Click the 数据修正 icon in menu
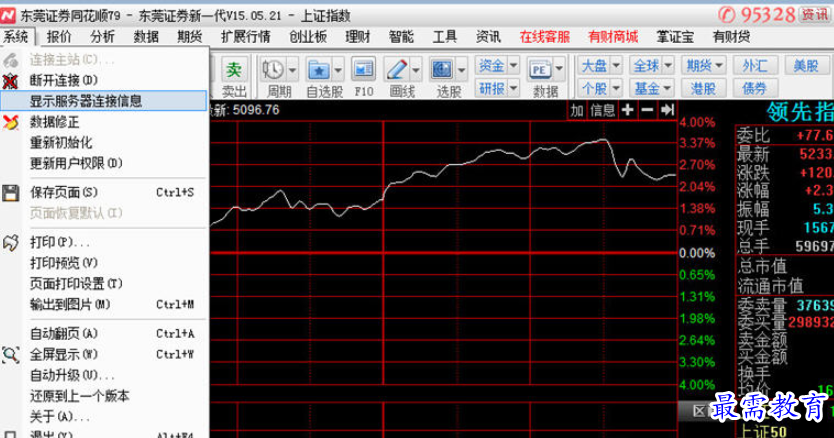This screenshot has width=834, height=438. pyautogui.click(x=11, y=122)
